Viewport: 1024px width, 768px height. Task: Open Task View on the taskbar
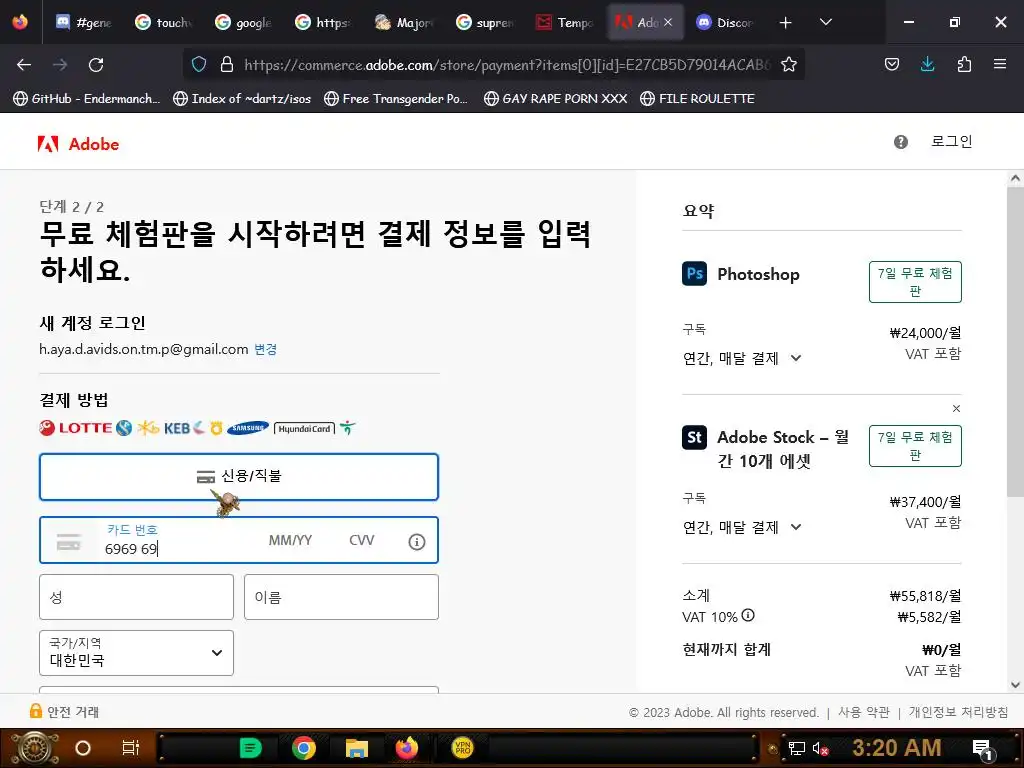click(x=131, y=748)
